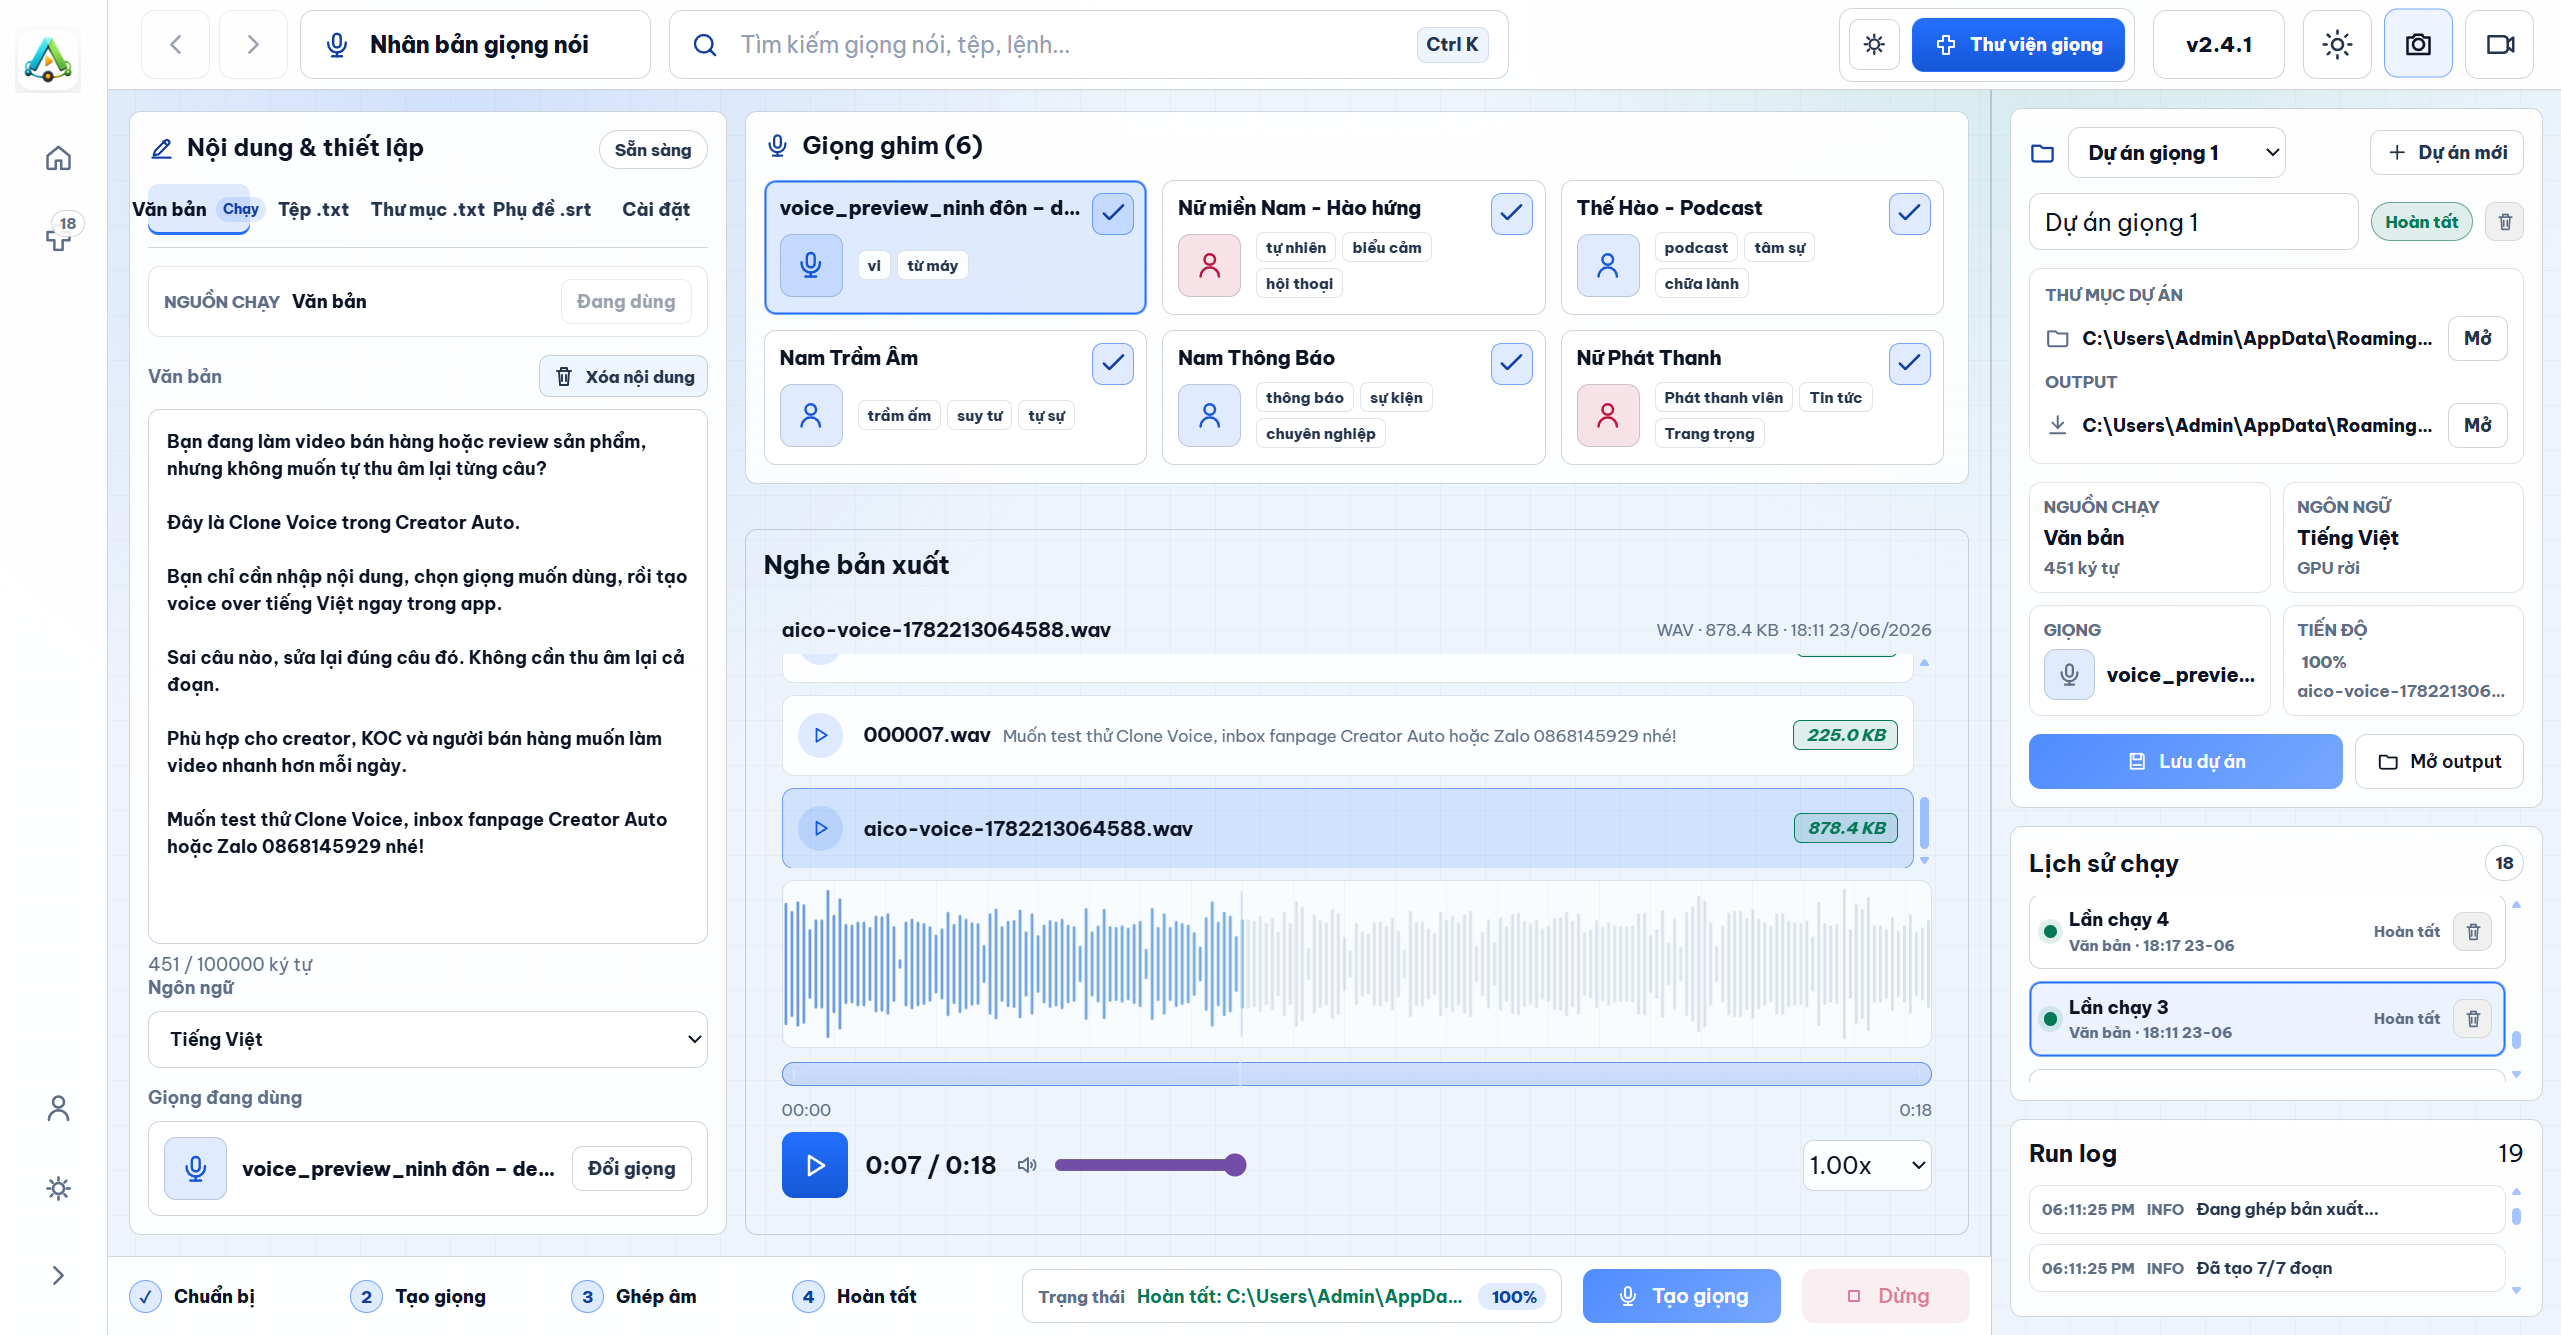Open the 1.00x playback speed dropdown
The image size is (2561, 1335).
tap(1866, 1165)
